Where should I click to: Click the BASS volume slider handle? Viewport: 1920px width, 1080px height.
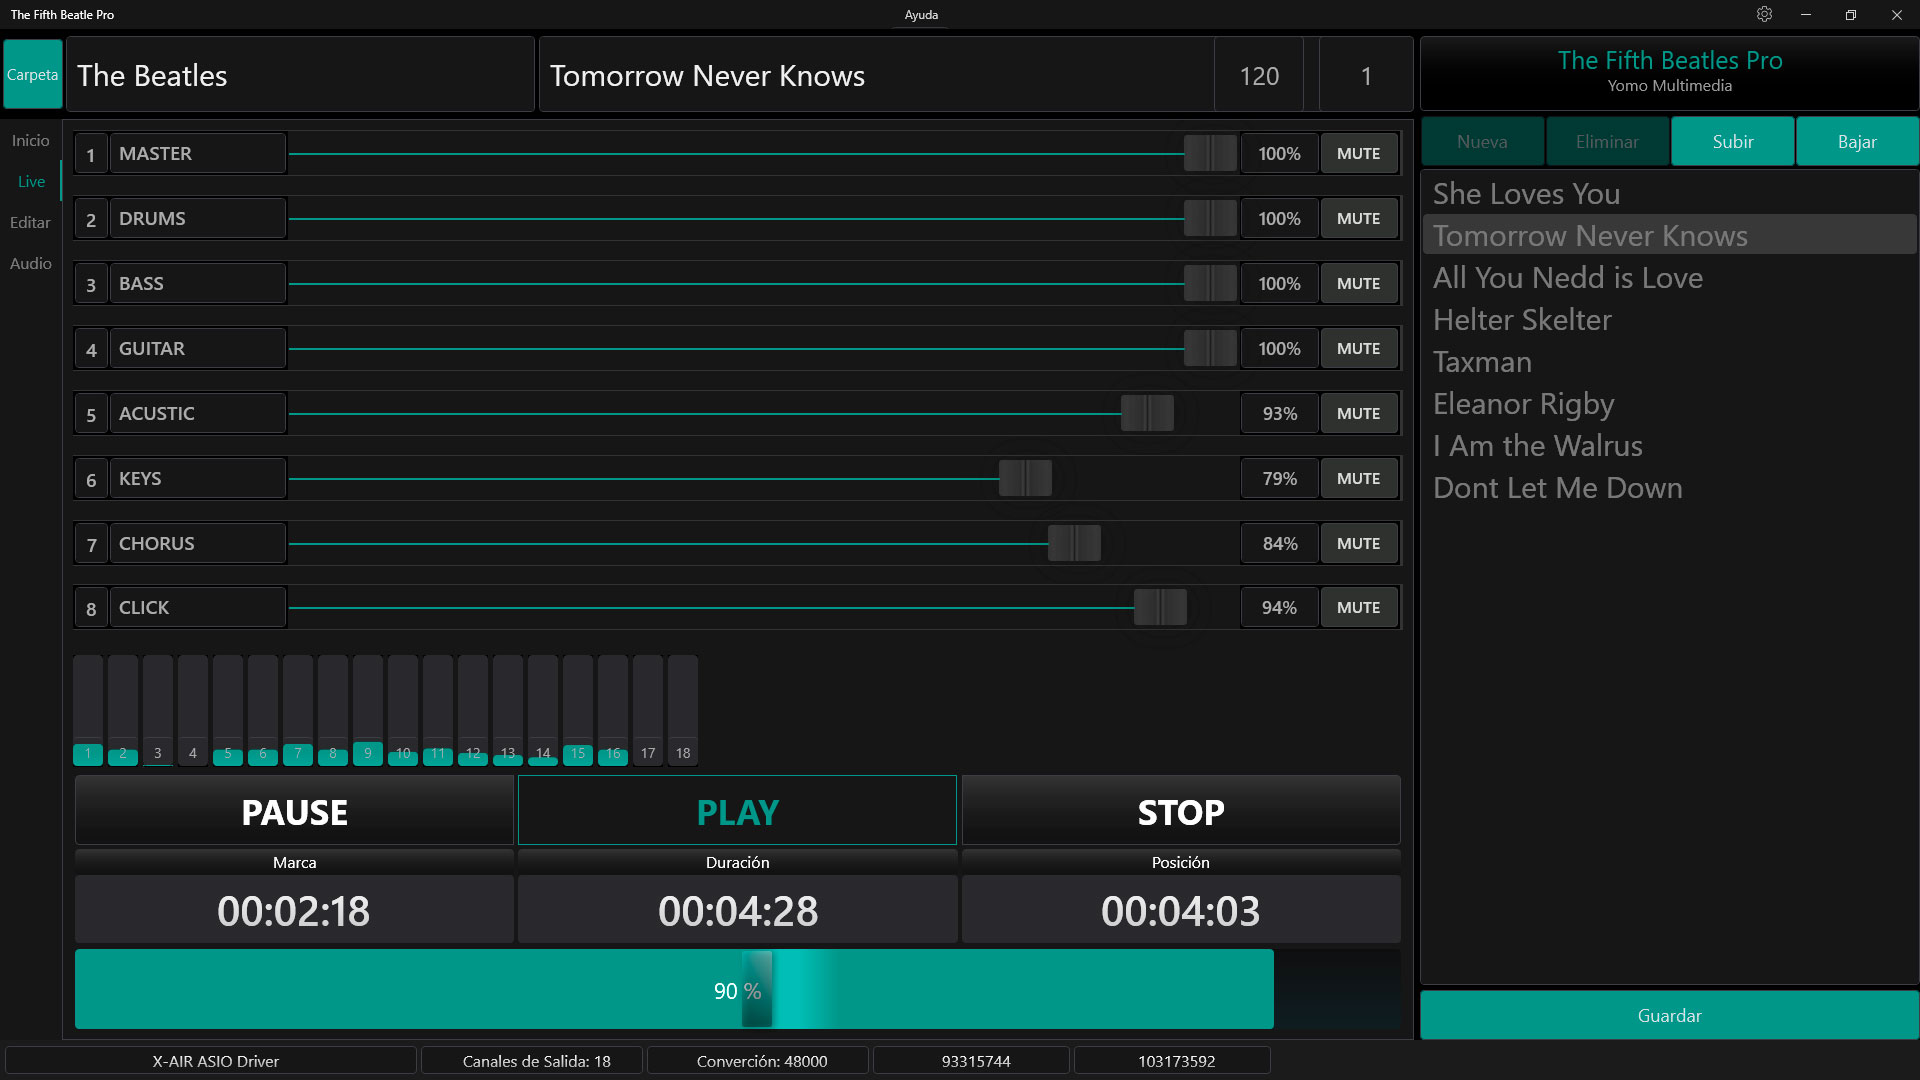coord(1210,284)
